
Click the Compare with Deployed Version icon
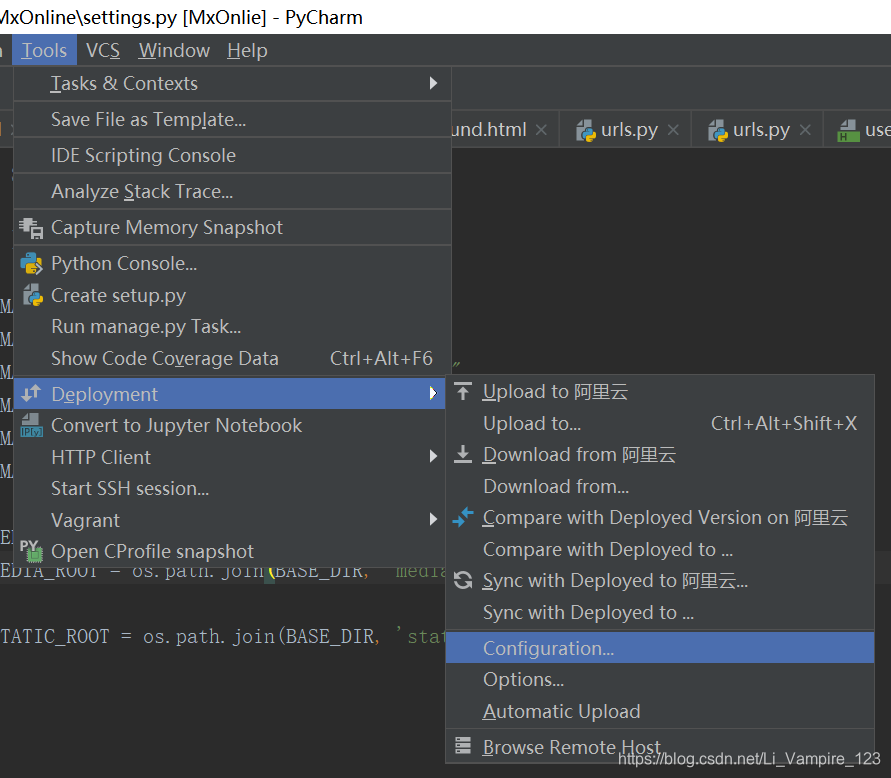[463, 517]
